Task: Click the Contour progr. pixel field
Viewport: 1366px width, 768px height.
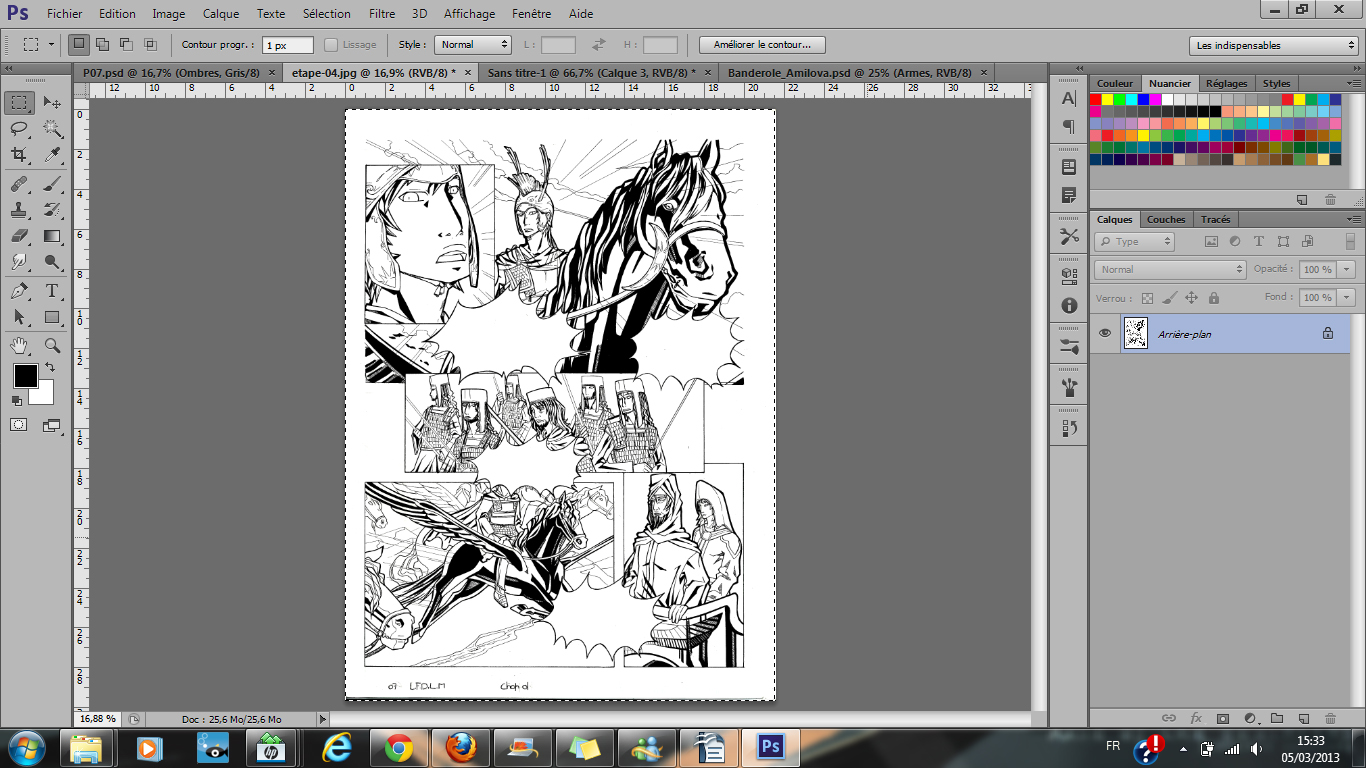Action: point(288,45)
